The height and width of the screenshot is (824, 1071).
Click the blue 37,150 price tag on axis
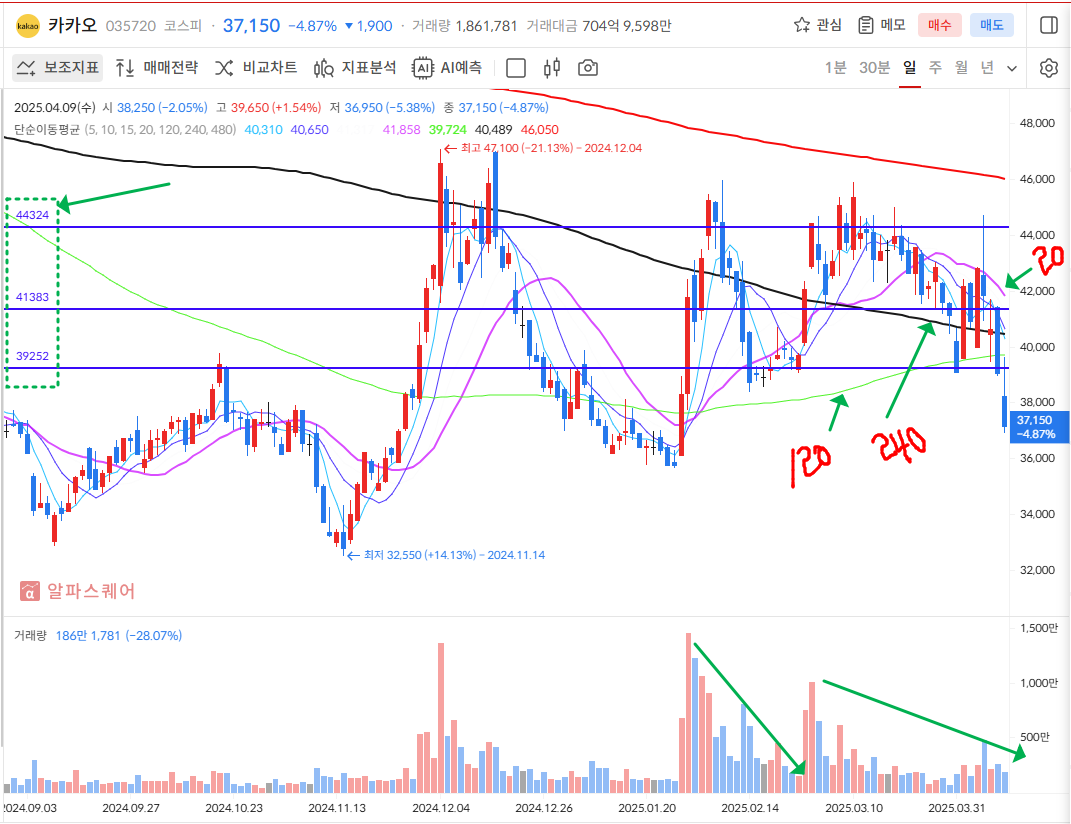pyautogui.click(x=1039, y=427)
